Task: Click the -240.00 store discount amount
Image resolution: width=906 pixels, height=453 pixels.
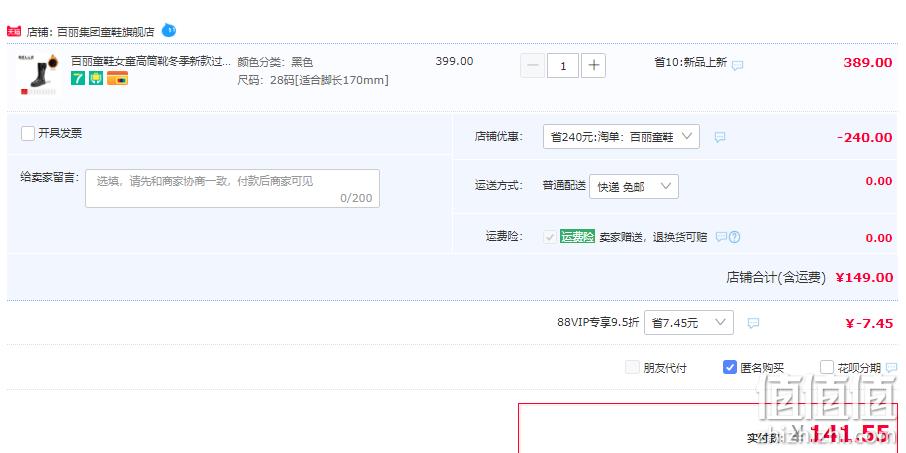Action: tap(864, 138)
